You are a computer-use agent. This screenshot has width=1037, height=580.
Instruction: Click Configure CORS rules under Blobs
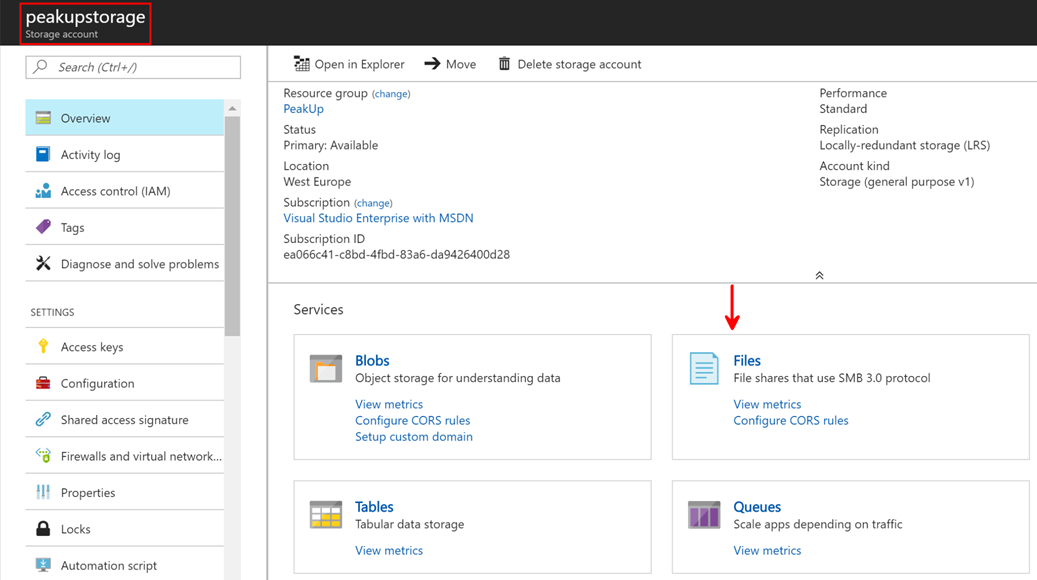[x=413, y=420]
